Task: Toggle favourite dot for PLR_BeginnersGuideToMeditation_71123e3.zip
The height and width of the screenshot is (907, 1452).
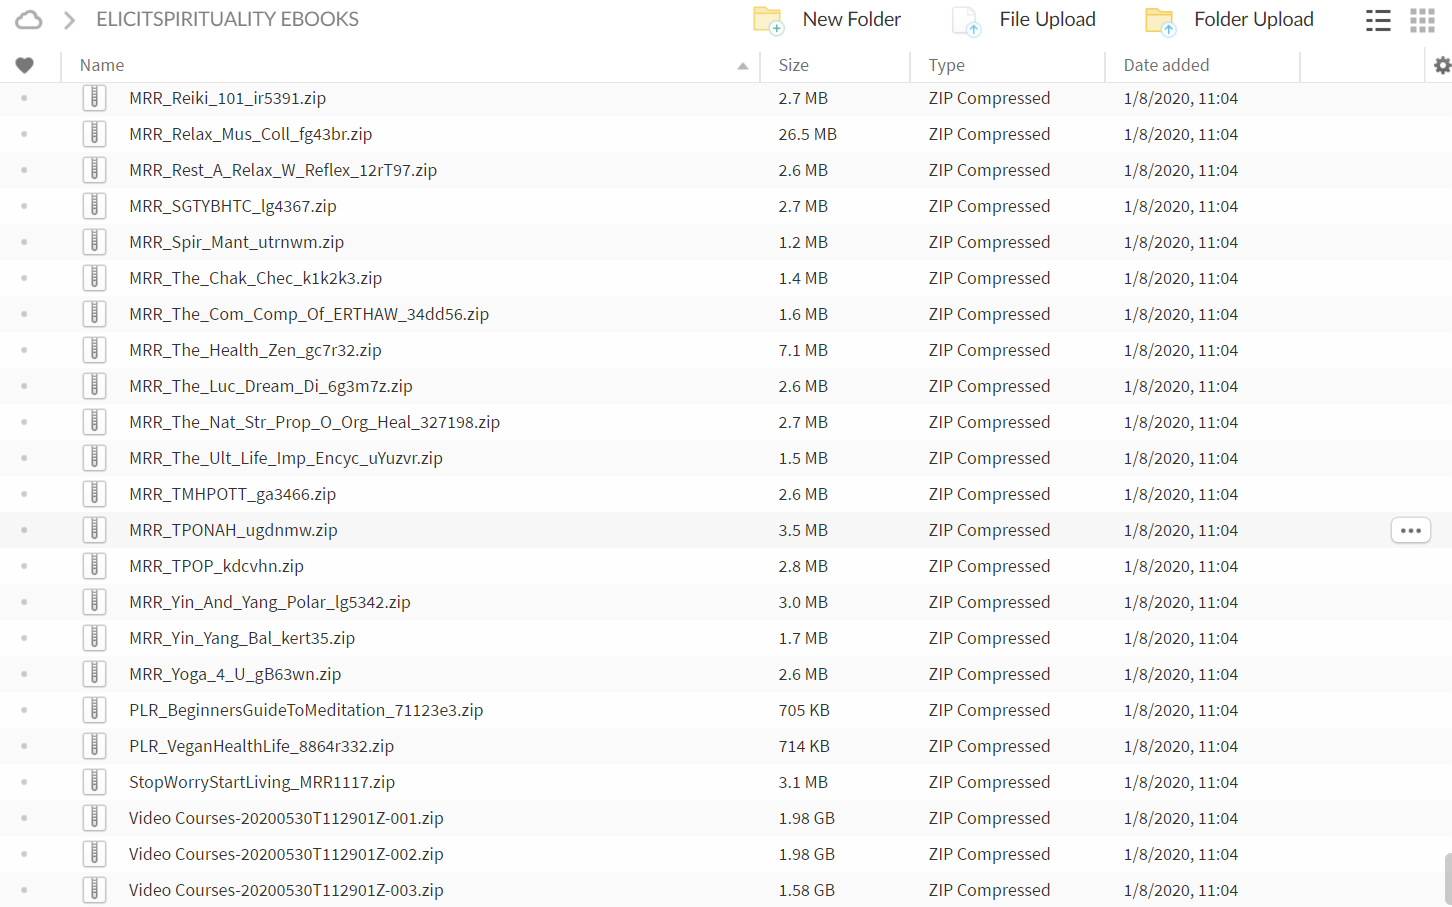Action: pos(24,710)
